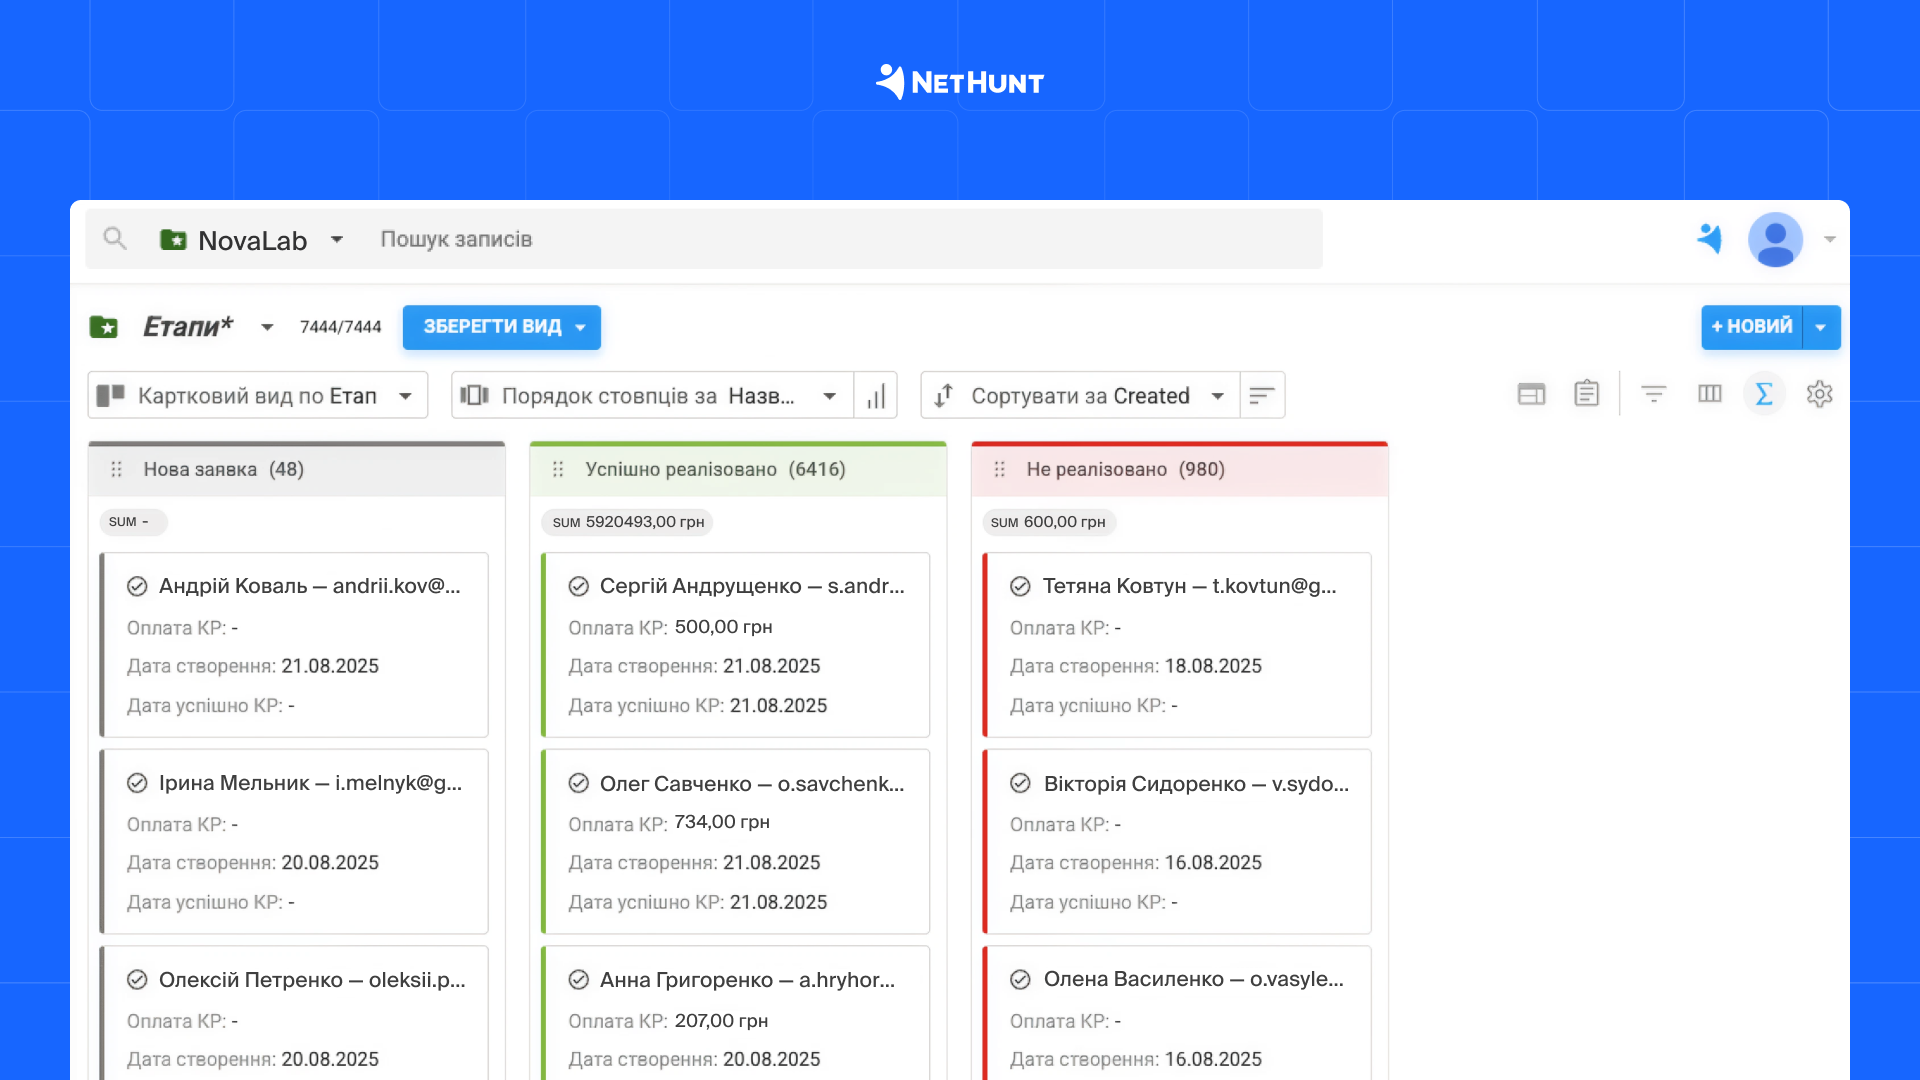The image size is (1920, 1080).
Task: Focus the Пошук записів search field
Action: coord(455,240)
